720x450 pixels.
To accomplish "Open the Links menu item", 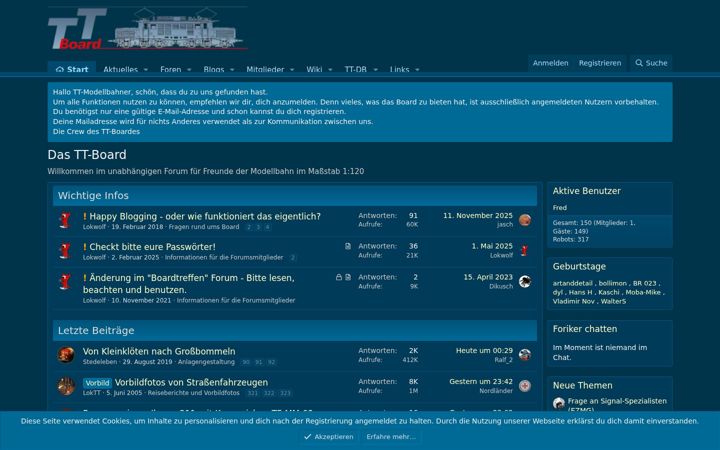I will pyautogui.click(x=399, y=69).
